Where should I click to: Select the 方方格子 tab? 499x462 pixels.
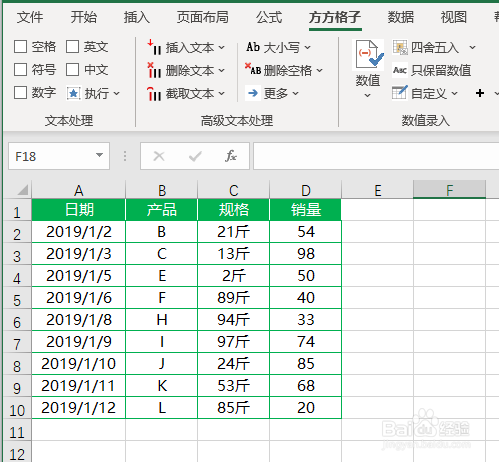[x=335, y=17]
